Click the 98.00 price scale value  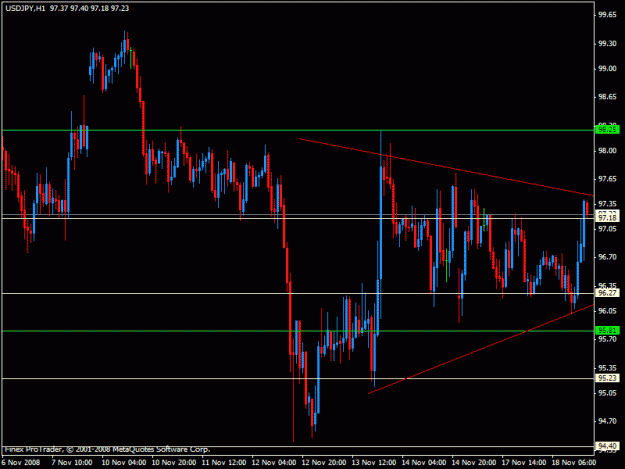pyautogui.click(x=607, y=151)
